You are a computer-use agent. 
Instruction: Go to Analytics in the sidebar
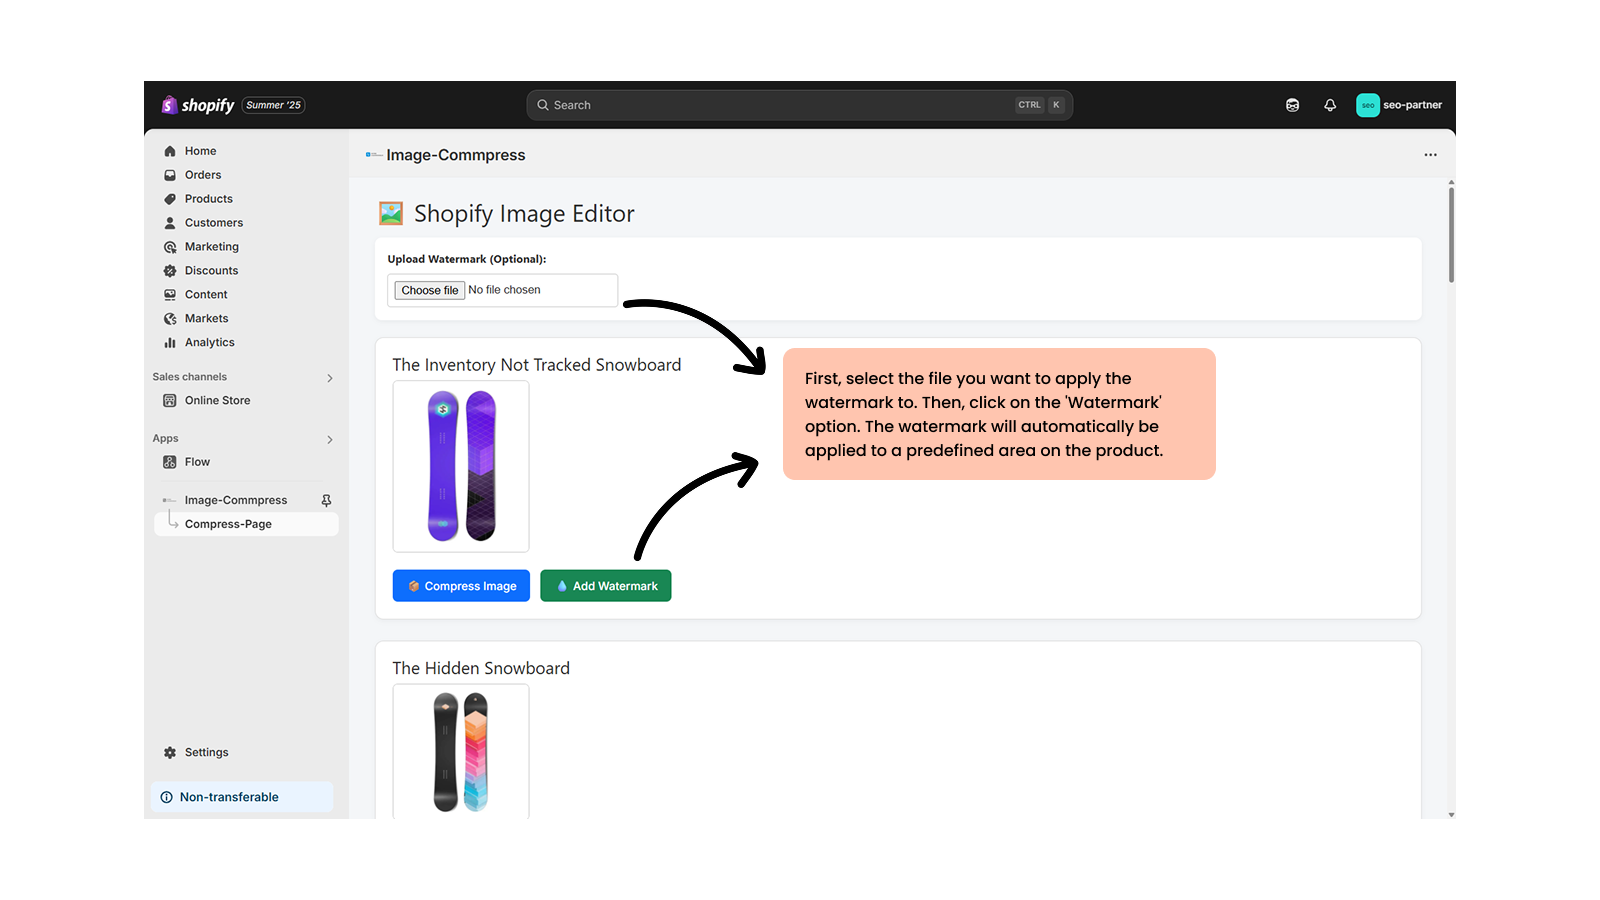coord(209,343)
